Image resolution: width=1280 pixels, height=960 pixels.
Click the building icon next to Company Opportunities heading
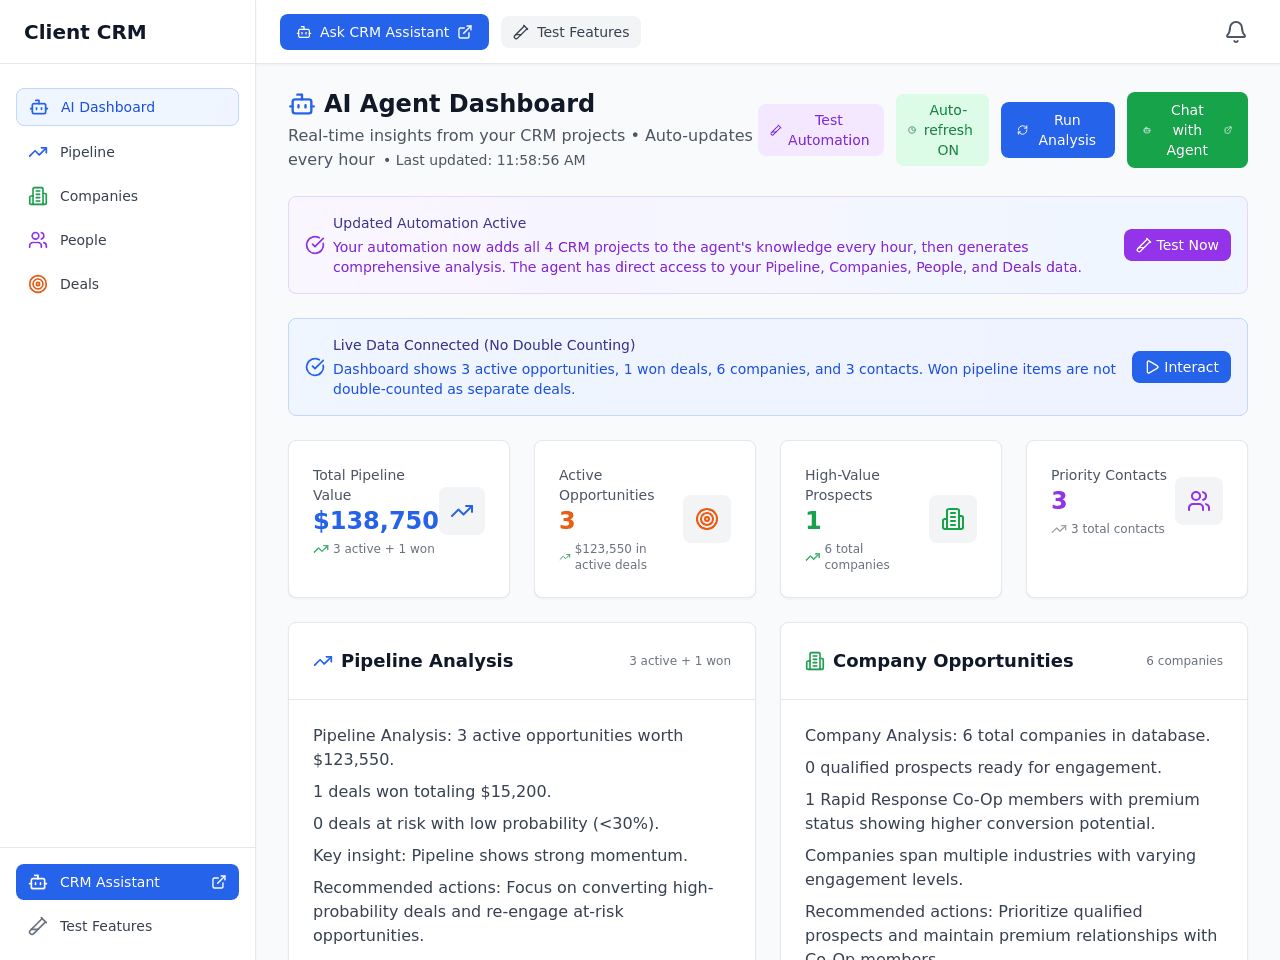click(815, 661)
